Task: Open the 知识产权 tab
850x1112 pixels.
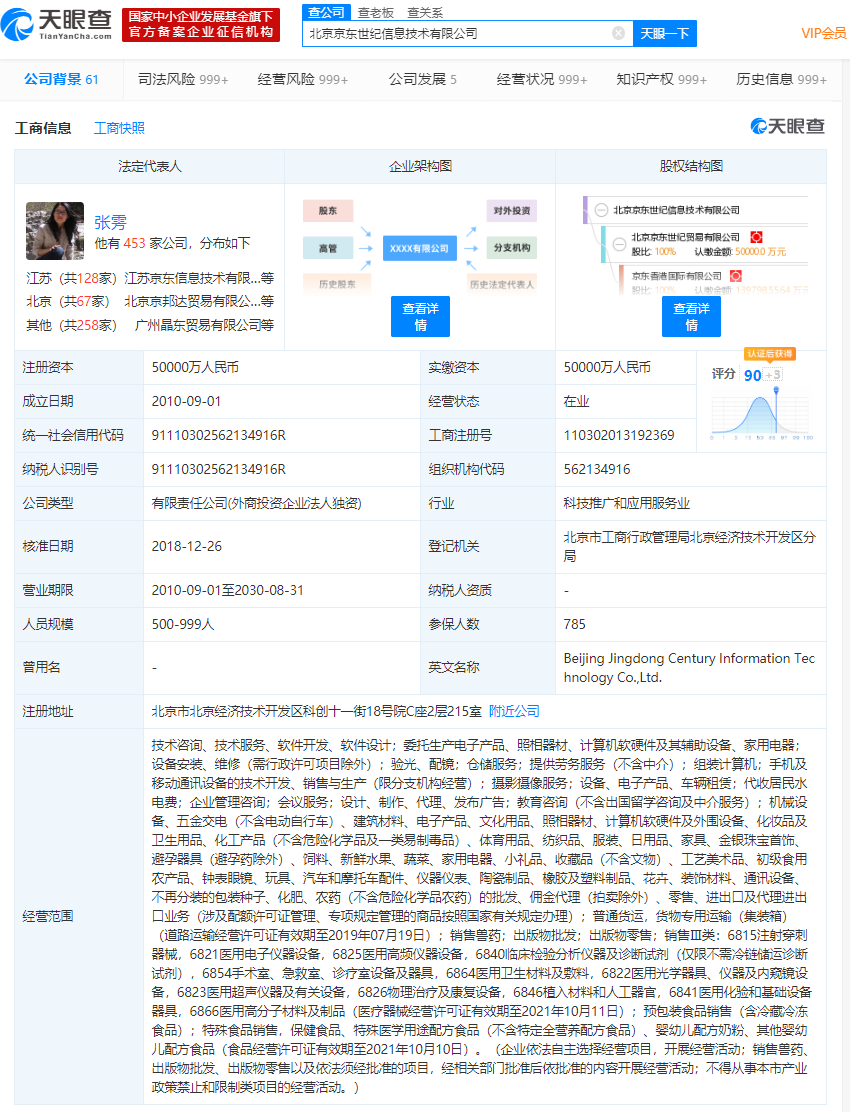Action: (661, 79)
